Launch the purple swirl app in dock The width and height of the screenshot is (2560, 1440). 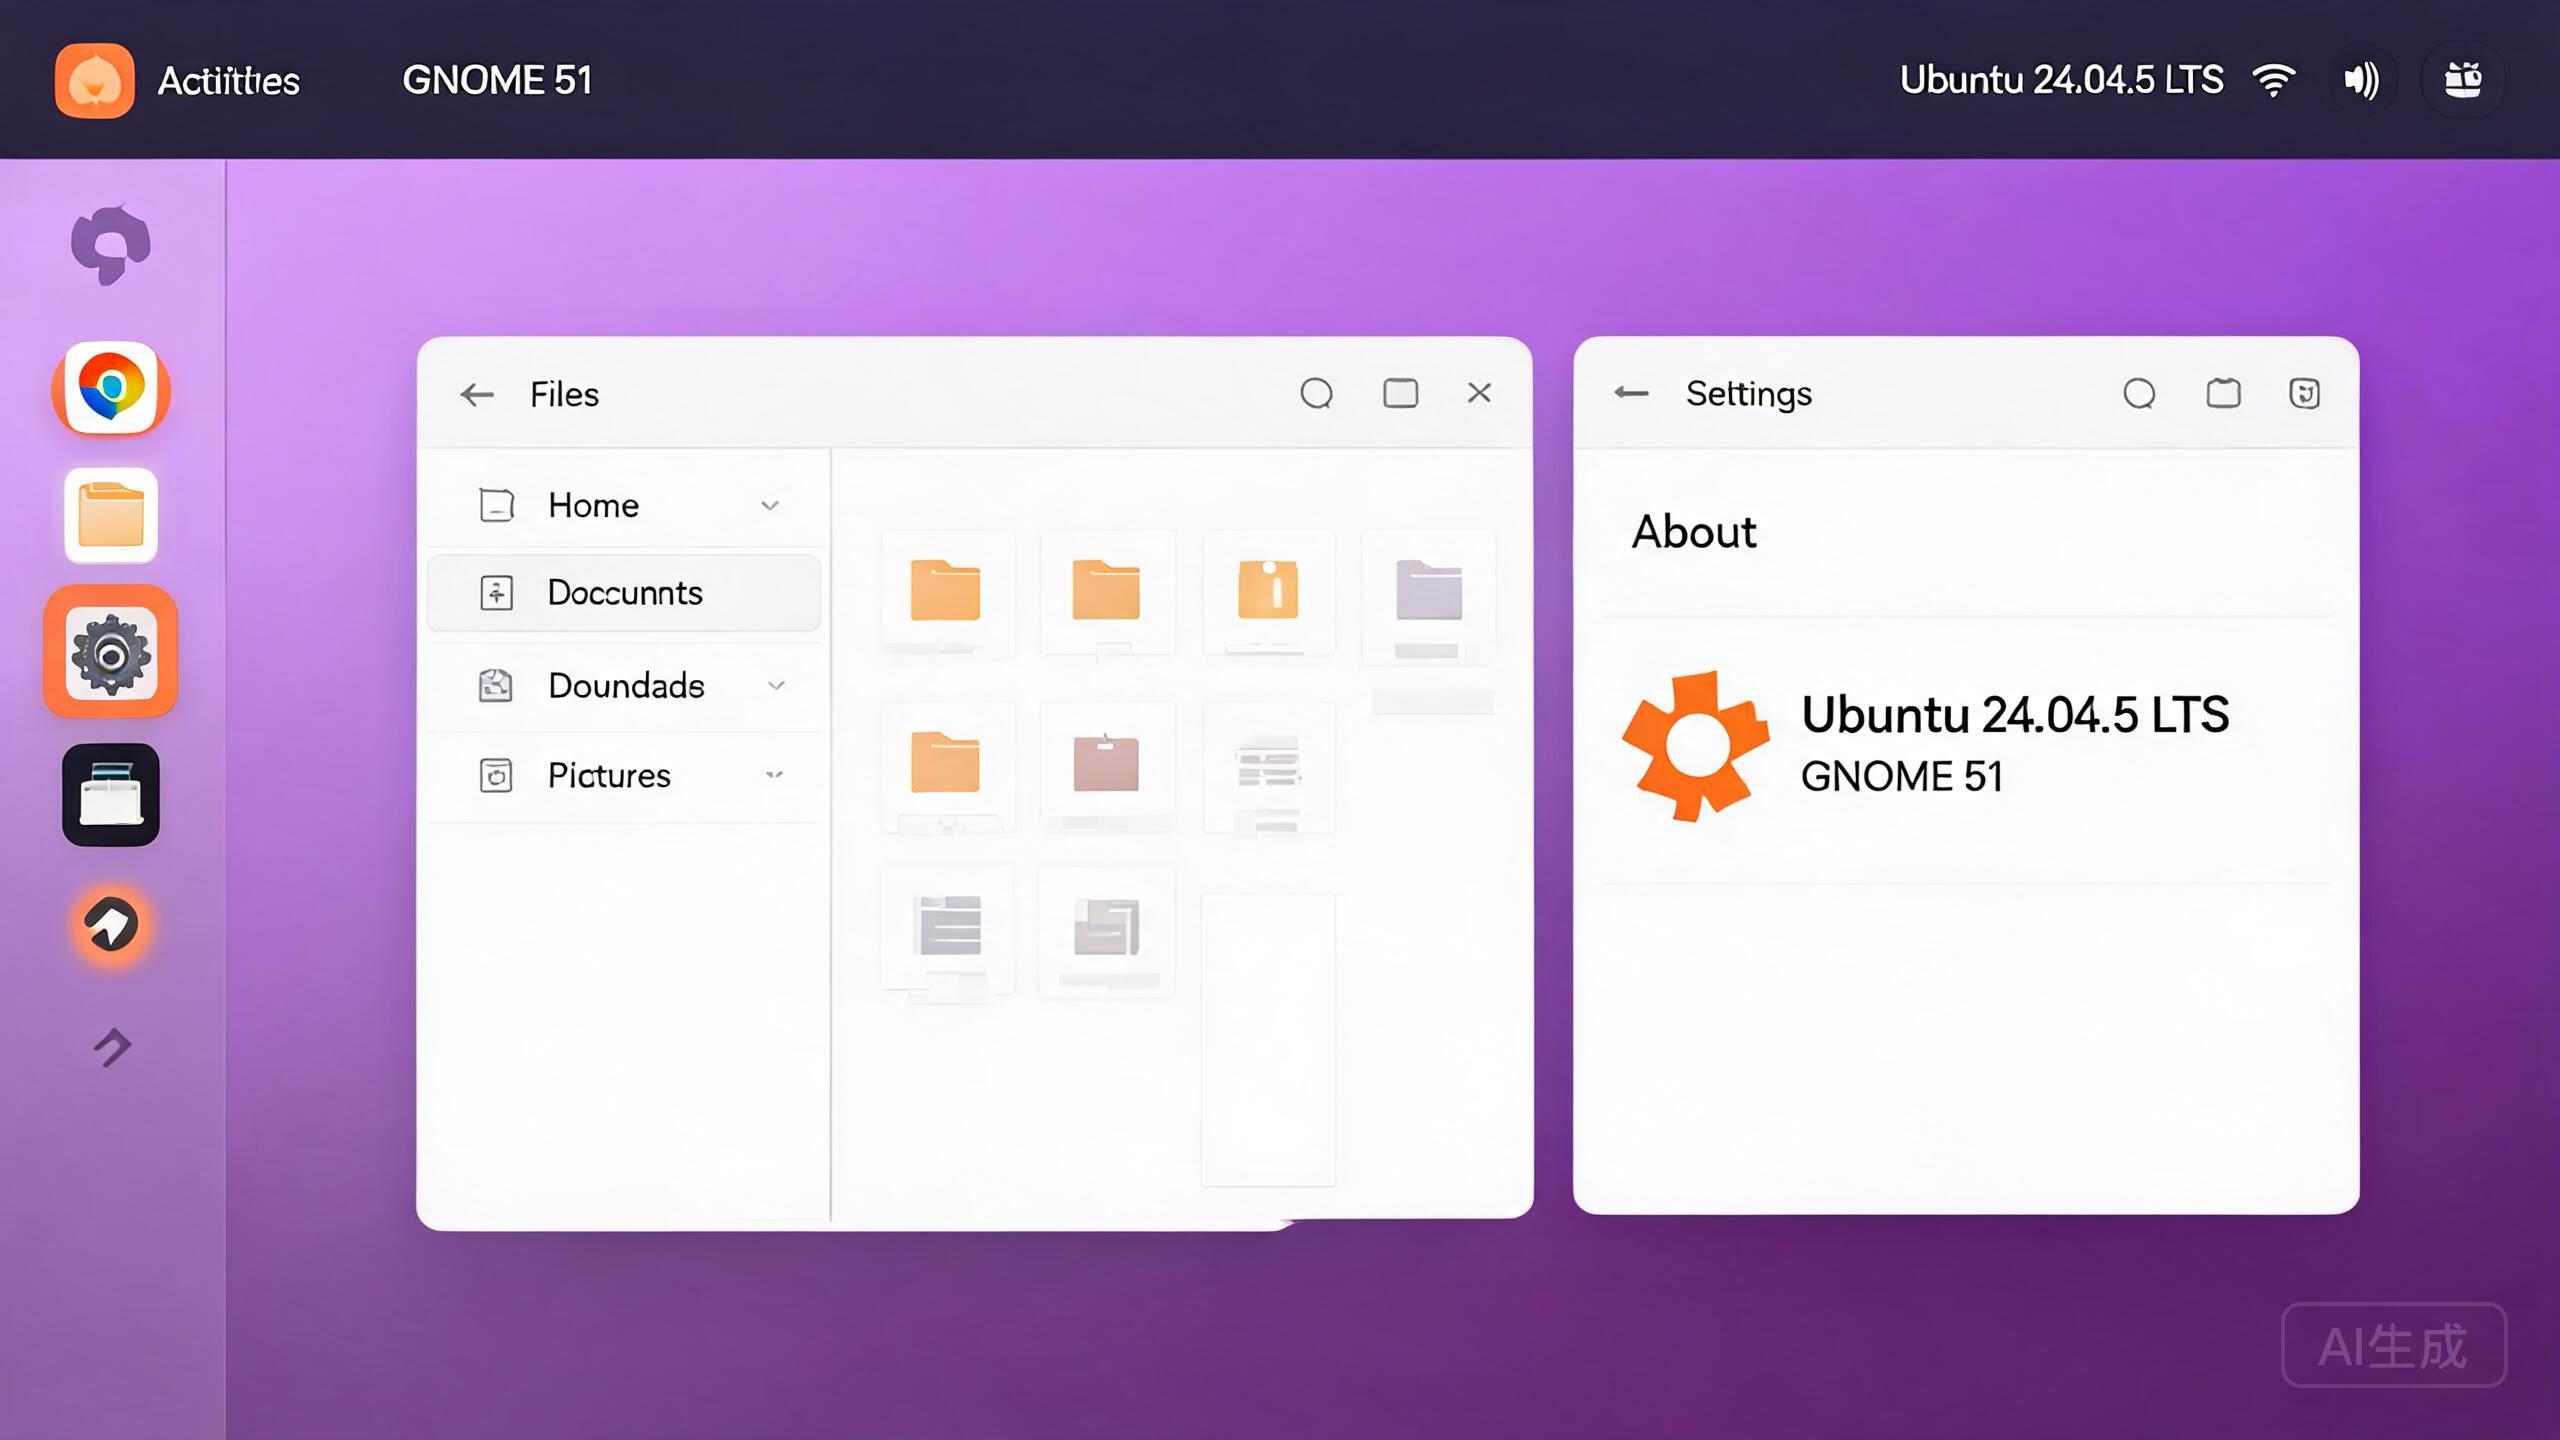[x=111, y=245]
